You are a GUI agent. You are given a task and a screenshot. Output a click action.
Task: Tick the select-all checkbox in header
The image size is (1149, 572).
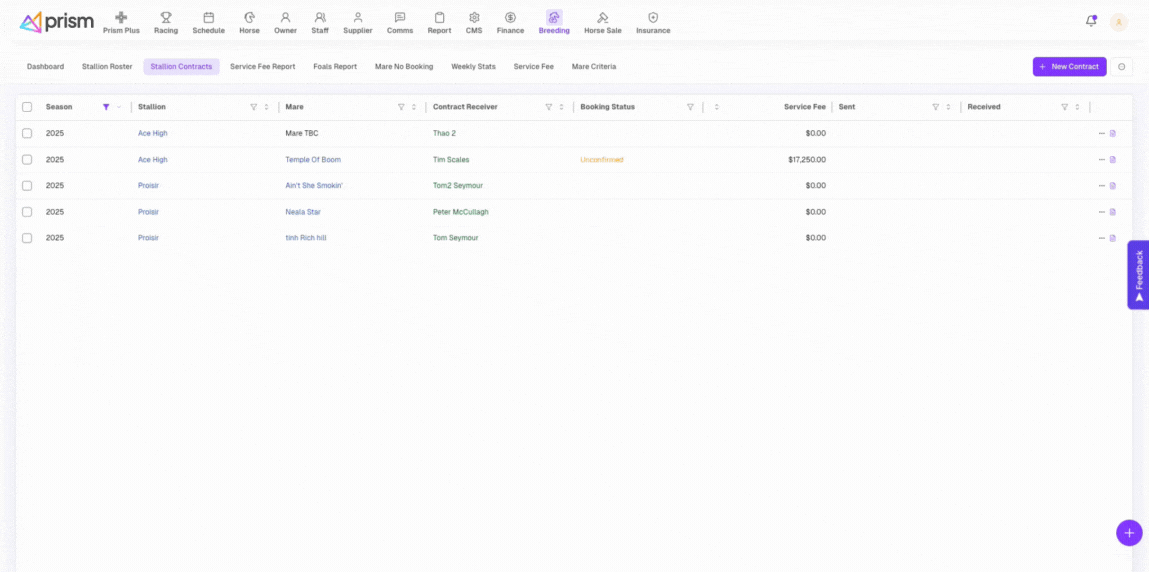(x=27, y=107)
